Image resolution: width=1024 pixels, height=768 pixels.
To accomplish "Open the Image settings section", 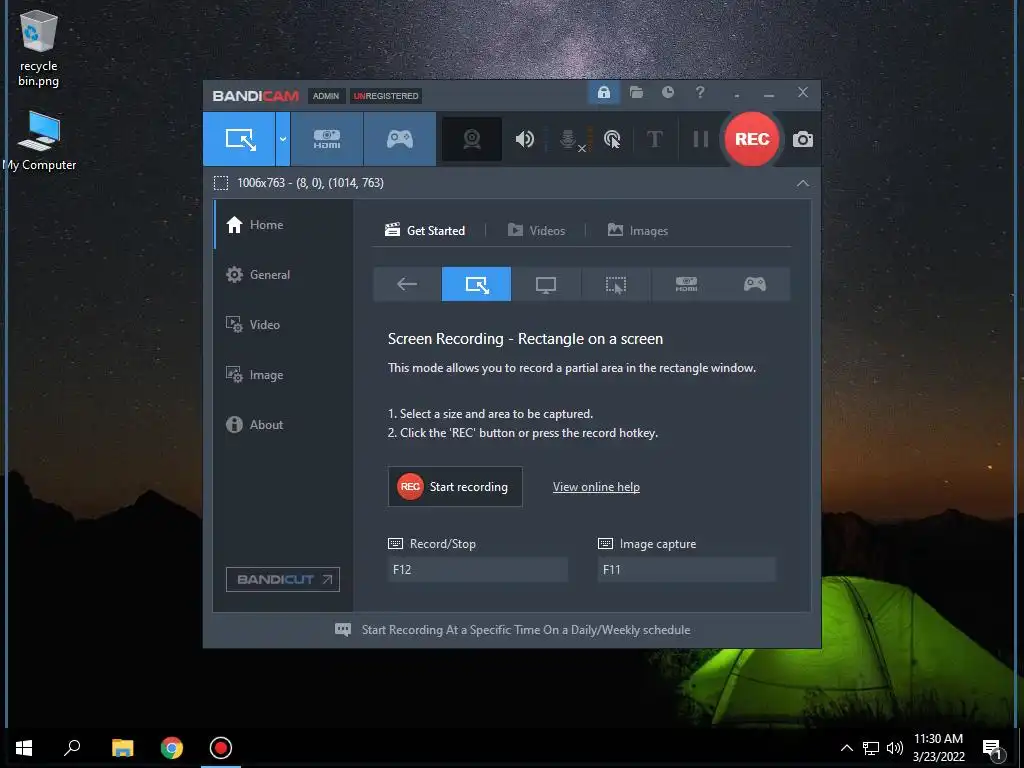I will point(283,375).
